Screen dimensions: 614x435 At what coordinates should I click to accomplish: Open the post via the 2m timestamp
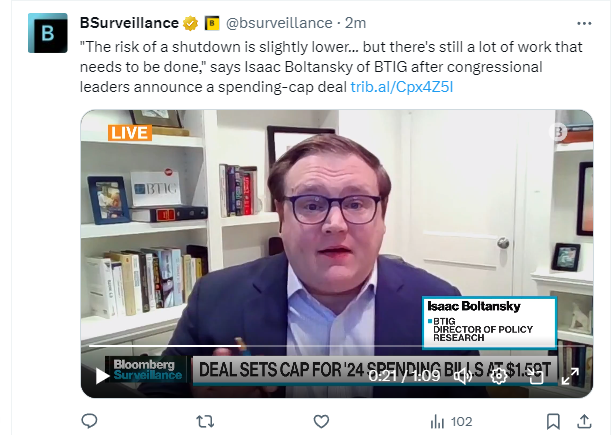(356, 23)
